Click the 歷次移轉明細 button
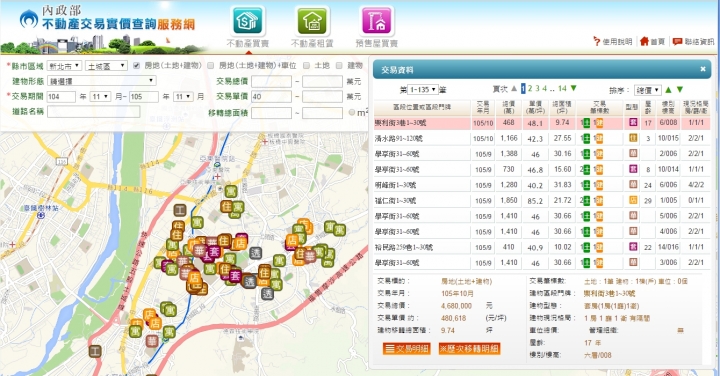 point(469,348)
